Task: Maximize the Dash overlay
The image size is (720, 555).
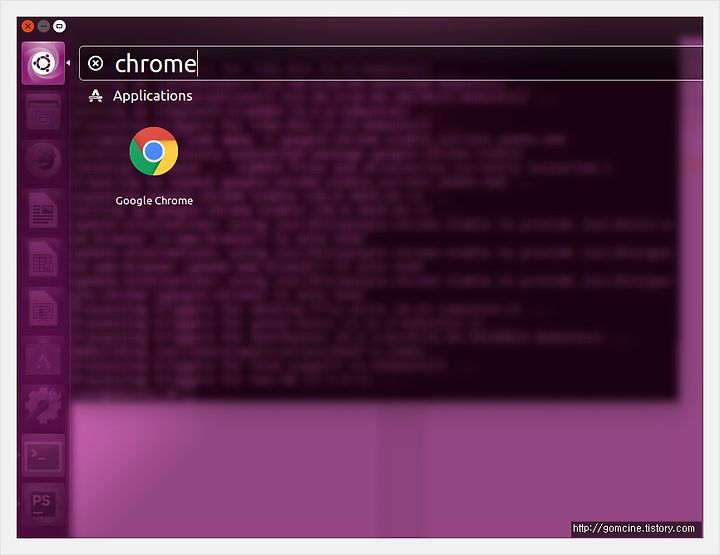Action: coord(59,26)
